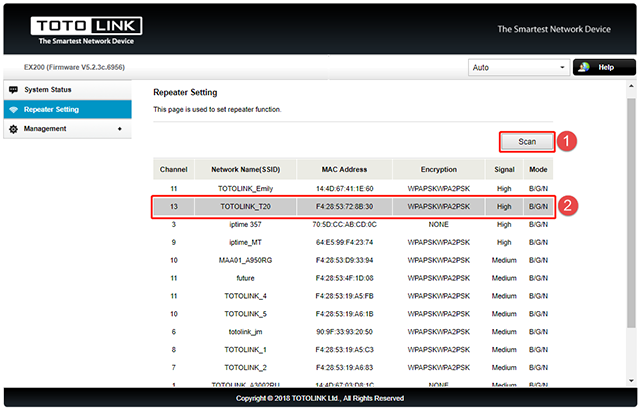Click the Management gear icon

point(13,129)
